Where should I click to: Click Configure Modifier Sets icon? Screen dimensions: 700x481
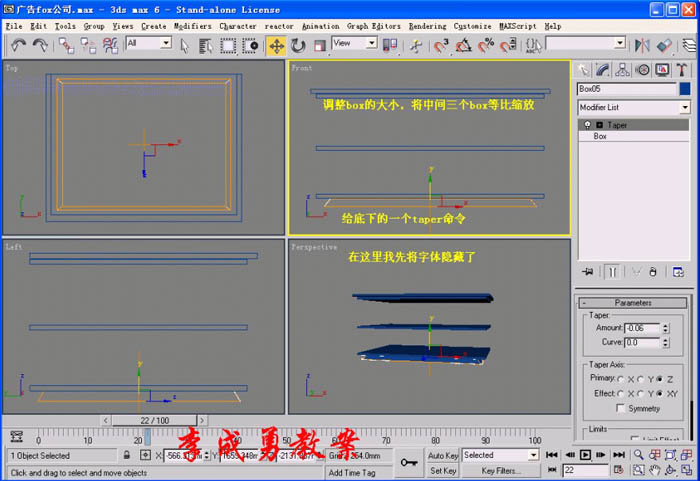coord(678,272)
